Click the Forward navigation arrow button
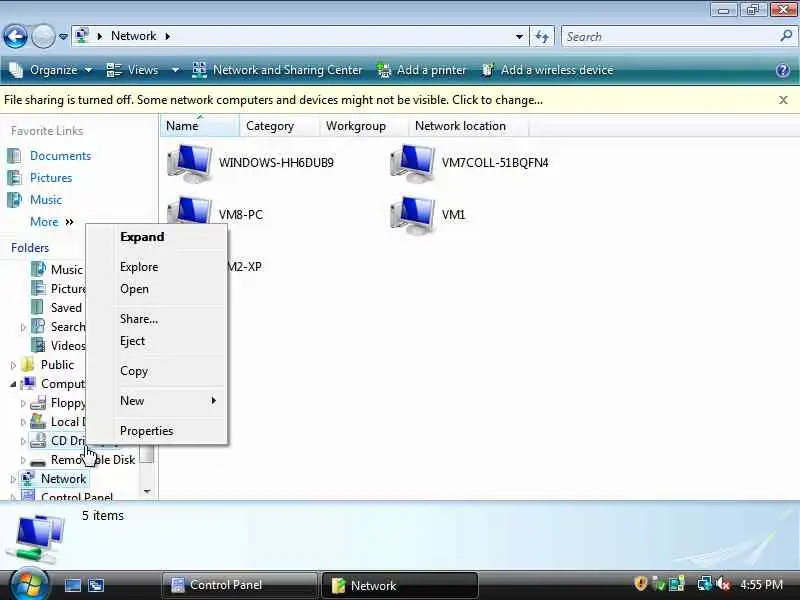Screen dimensions: 800x600 (43, 36)
